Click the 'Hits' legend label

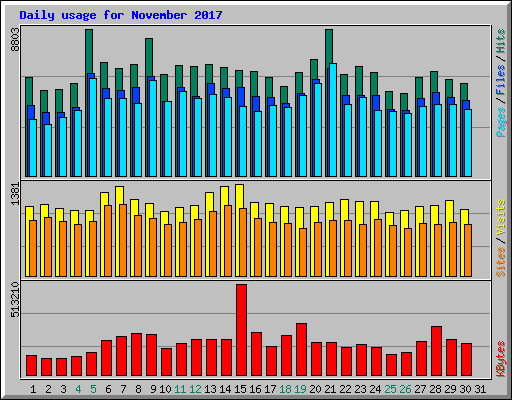pyautogui.click(x=501, y=42)
